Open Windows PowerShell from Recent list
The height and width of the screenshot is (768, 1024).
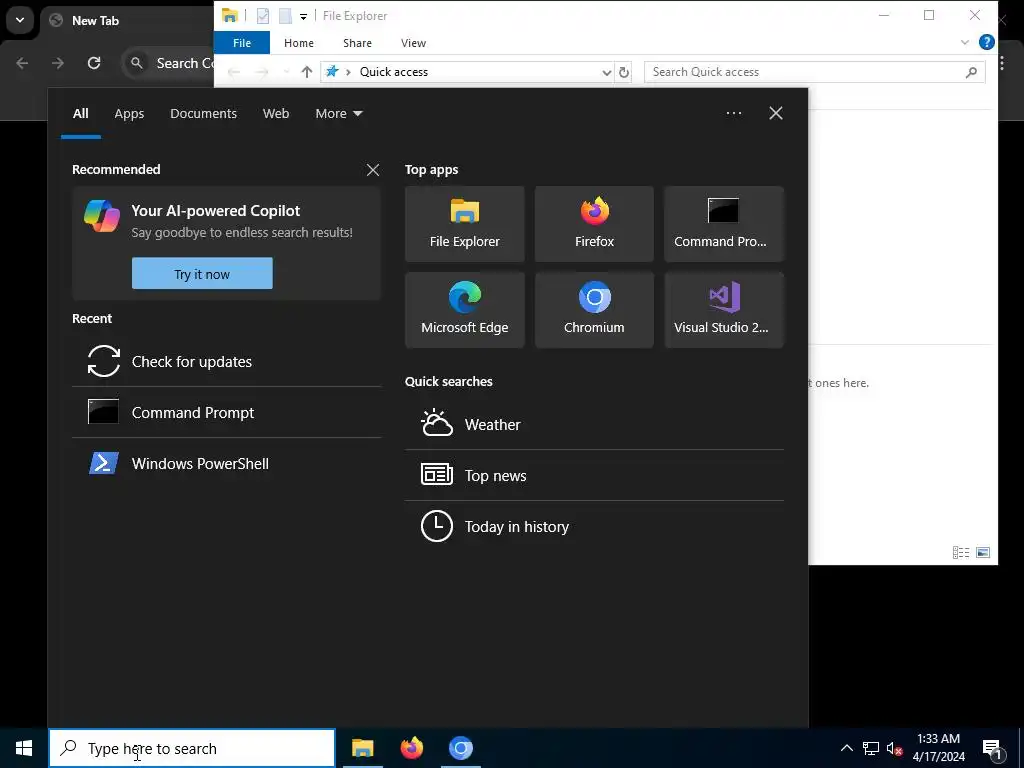(x=227, y=463)
